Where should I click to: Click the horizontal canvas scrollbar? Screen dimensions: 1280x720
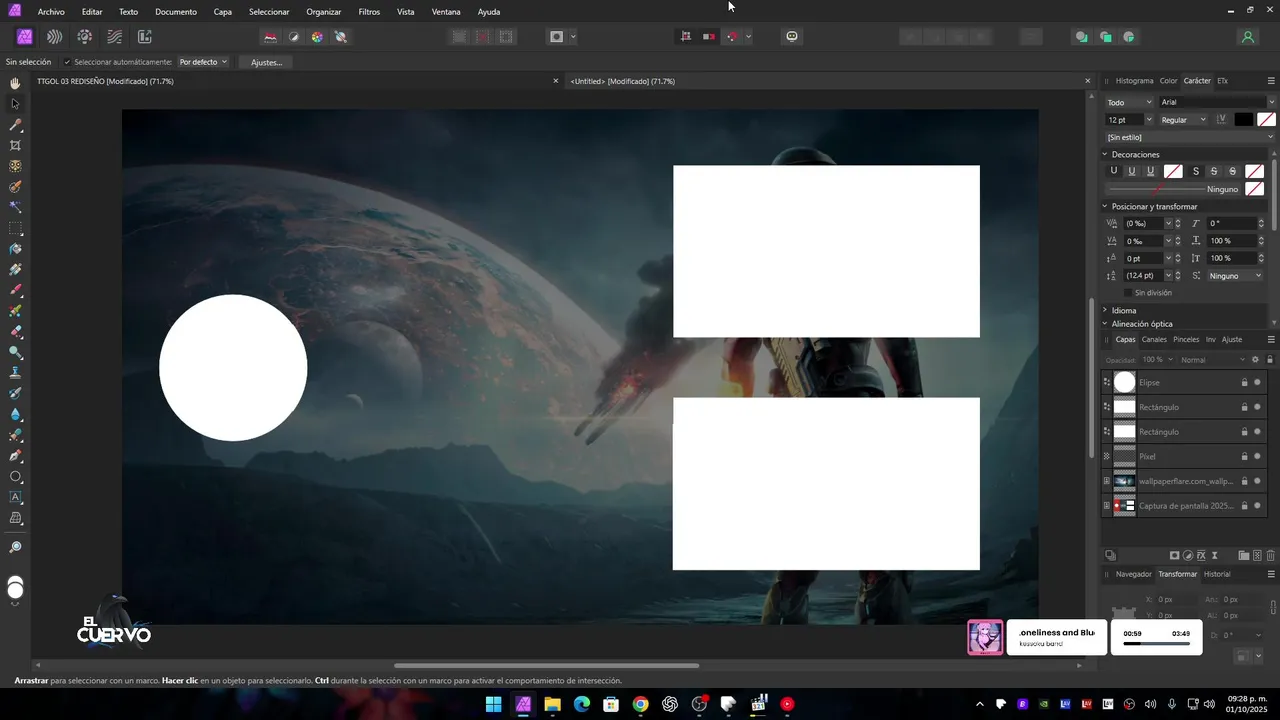coord(546,665)
